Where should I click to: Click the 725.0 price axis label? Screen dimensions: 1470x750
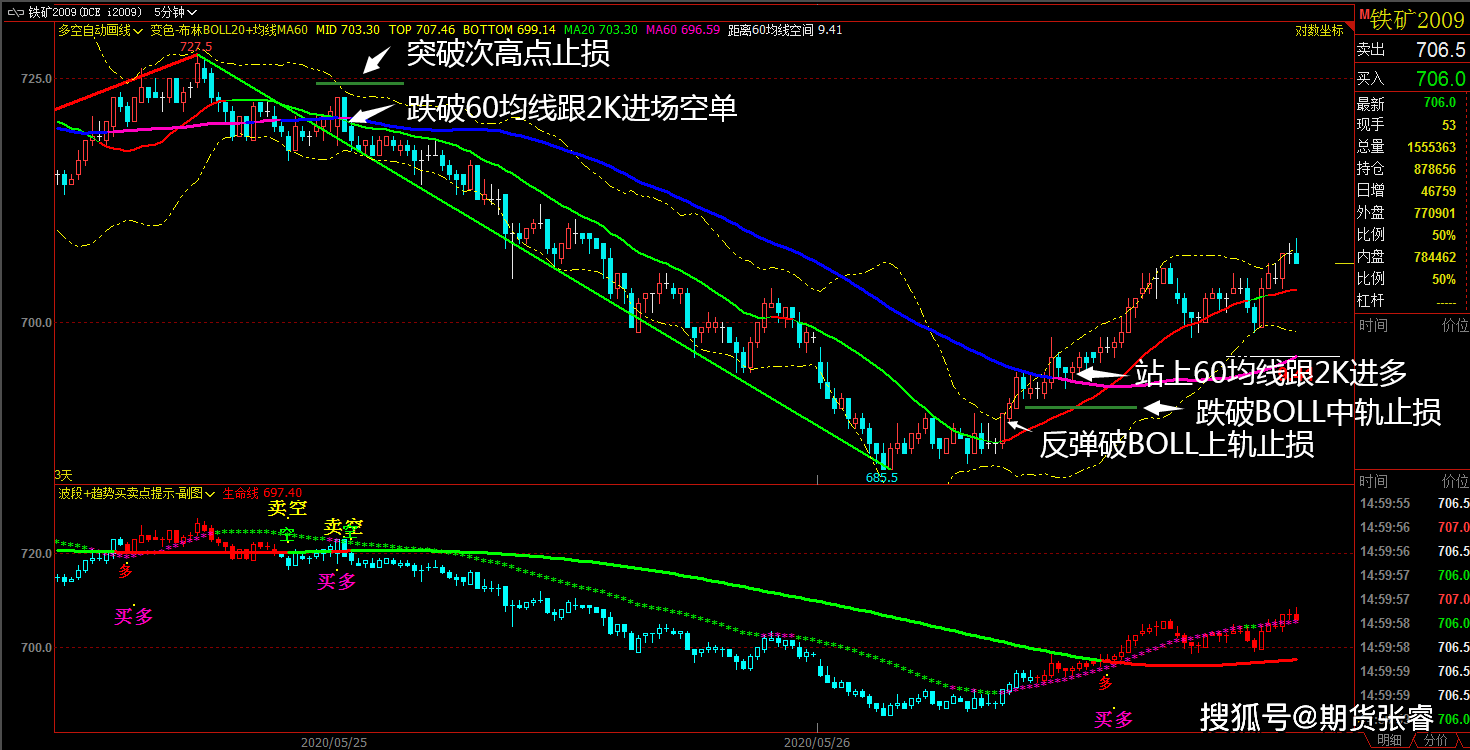pos(37,78)
